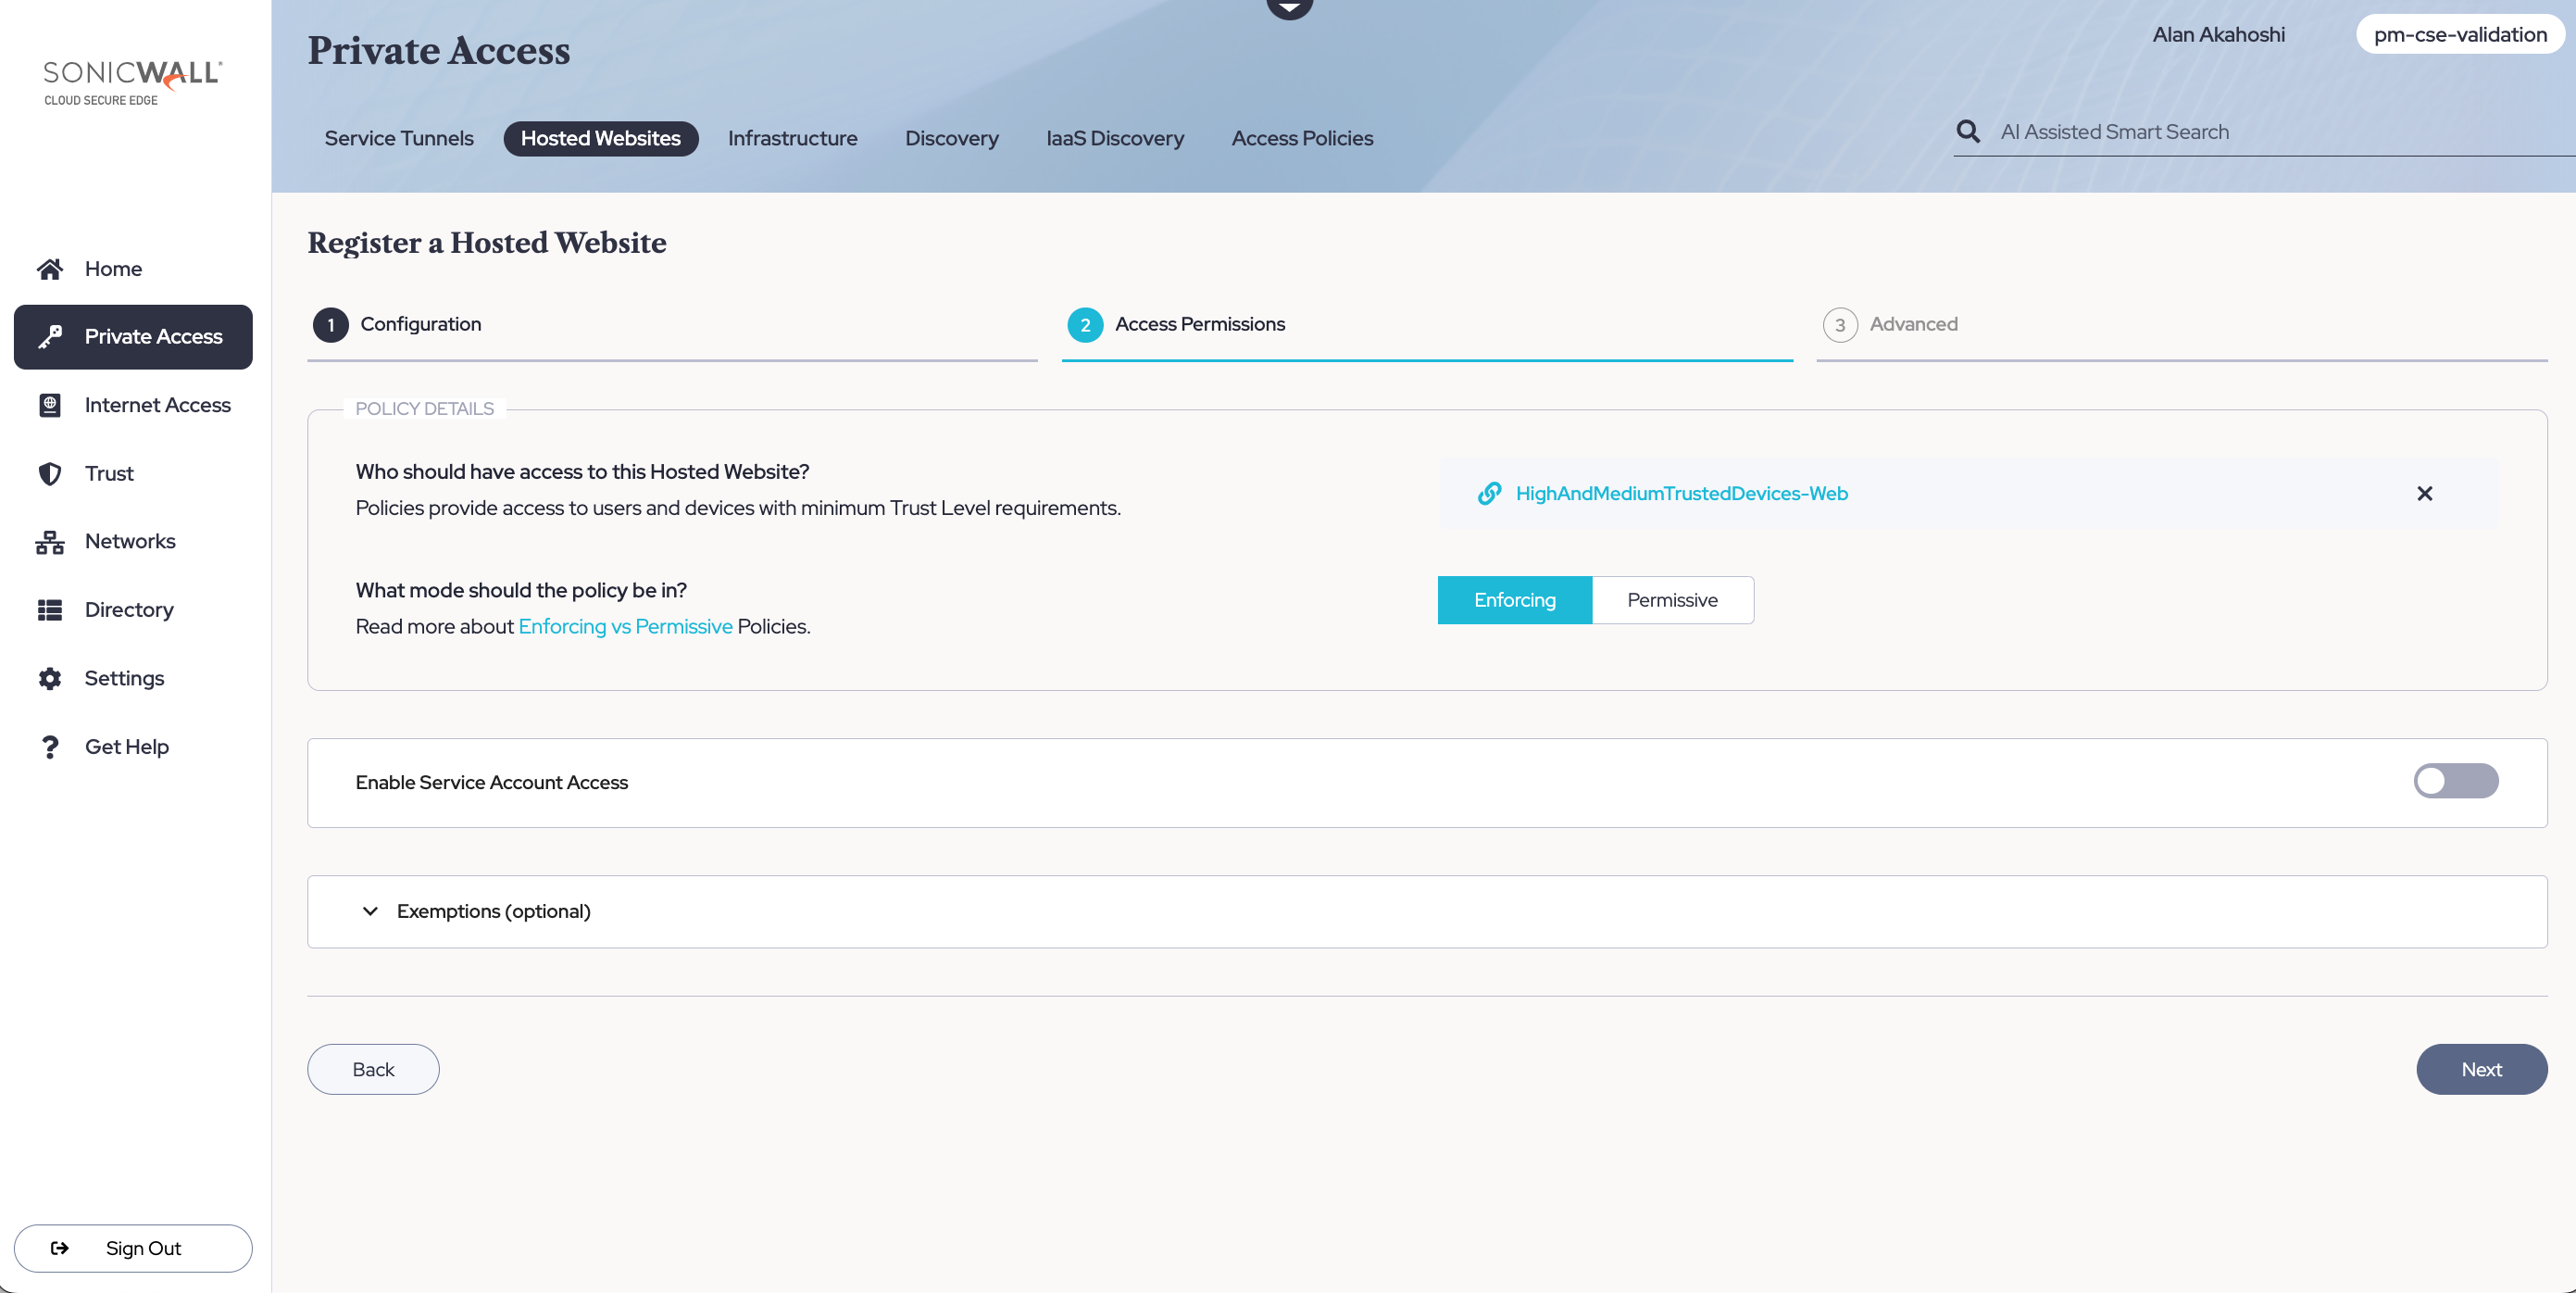This screenshot has width=2576, height=1293.
Task: Click the search magnifier icon
Action: coord(1967,132)
